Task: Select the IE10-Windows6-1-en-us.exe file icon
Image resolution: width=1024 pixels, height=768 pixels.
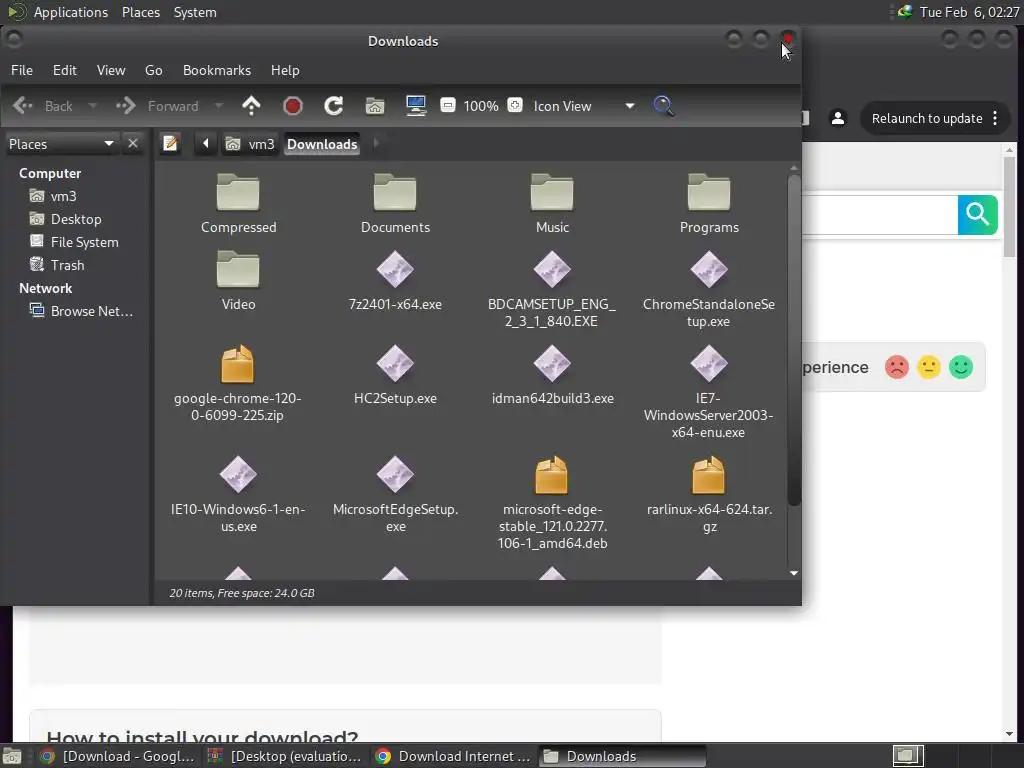Action: pos(238,475)
